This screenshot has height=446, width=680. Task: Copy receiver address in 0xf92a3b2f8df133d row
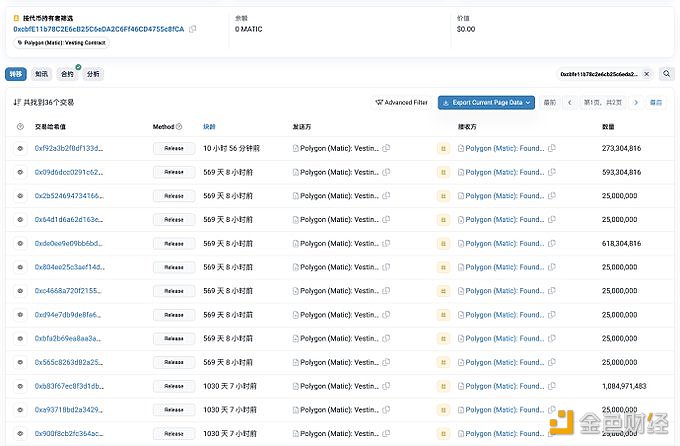pyautogui.click(x=552, y=148)
